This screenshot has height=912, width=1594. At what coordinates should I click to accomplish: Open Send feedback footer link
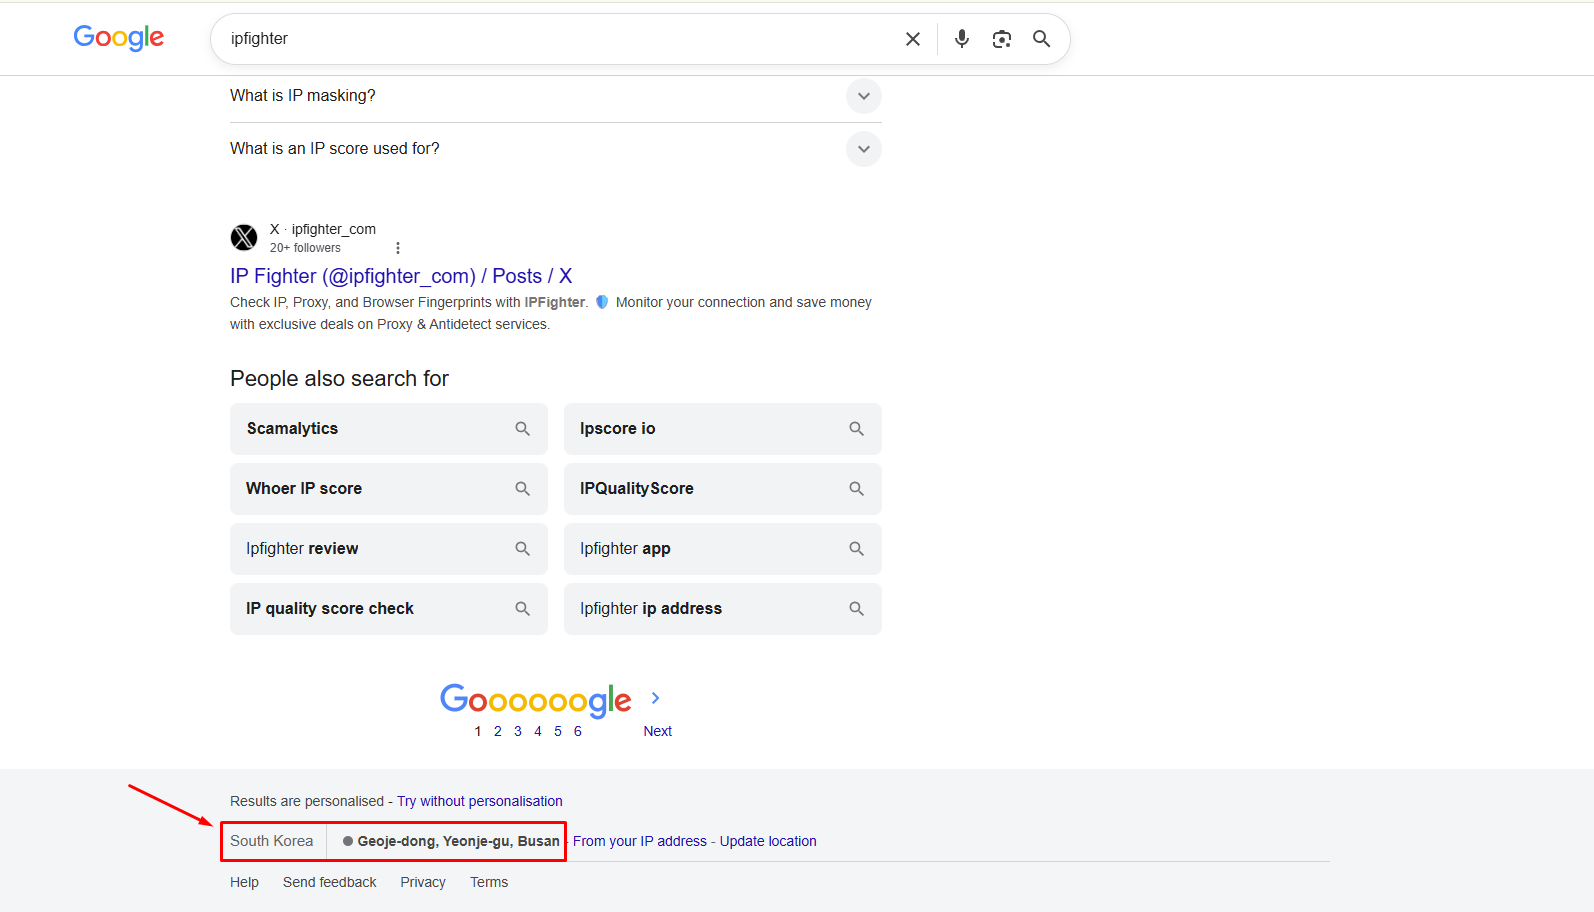coord(330,882)
